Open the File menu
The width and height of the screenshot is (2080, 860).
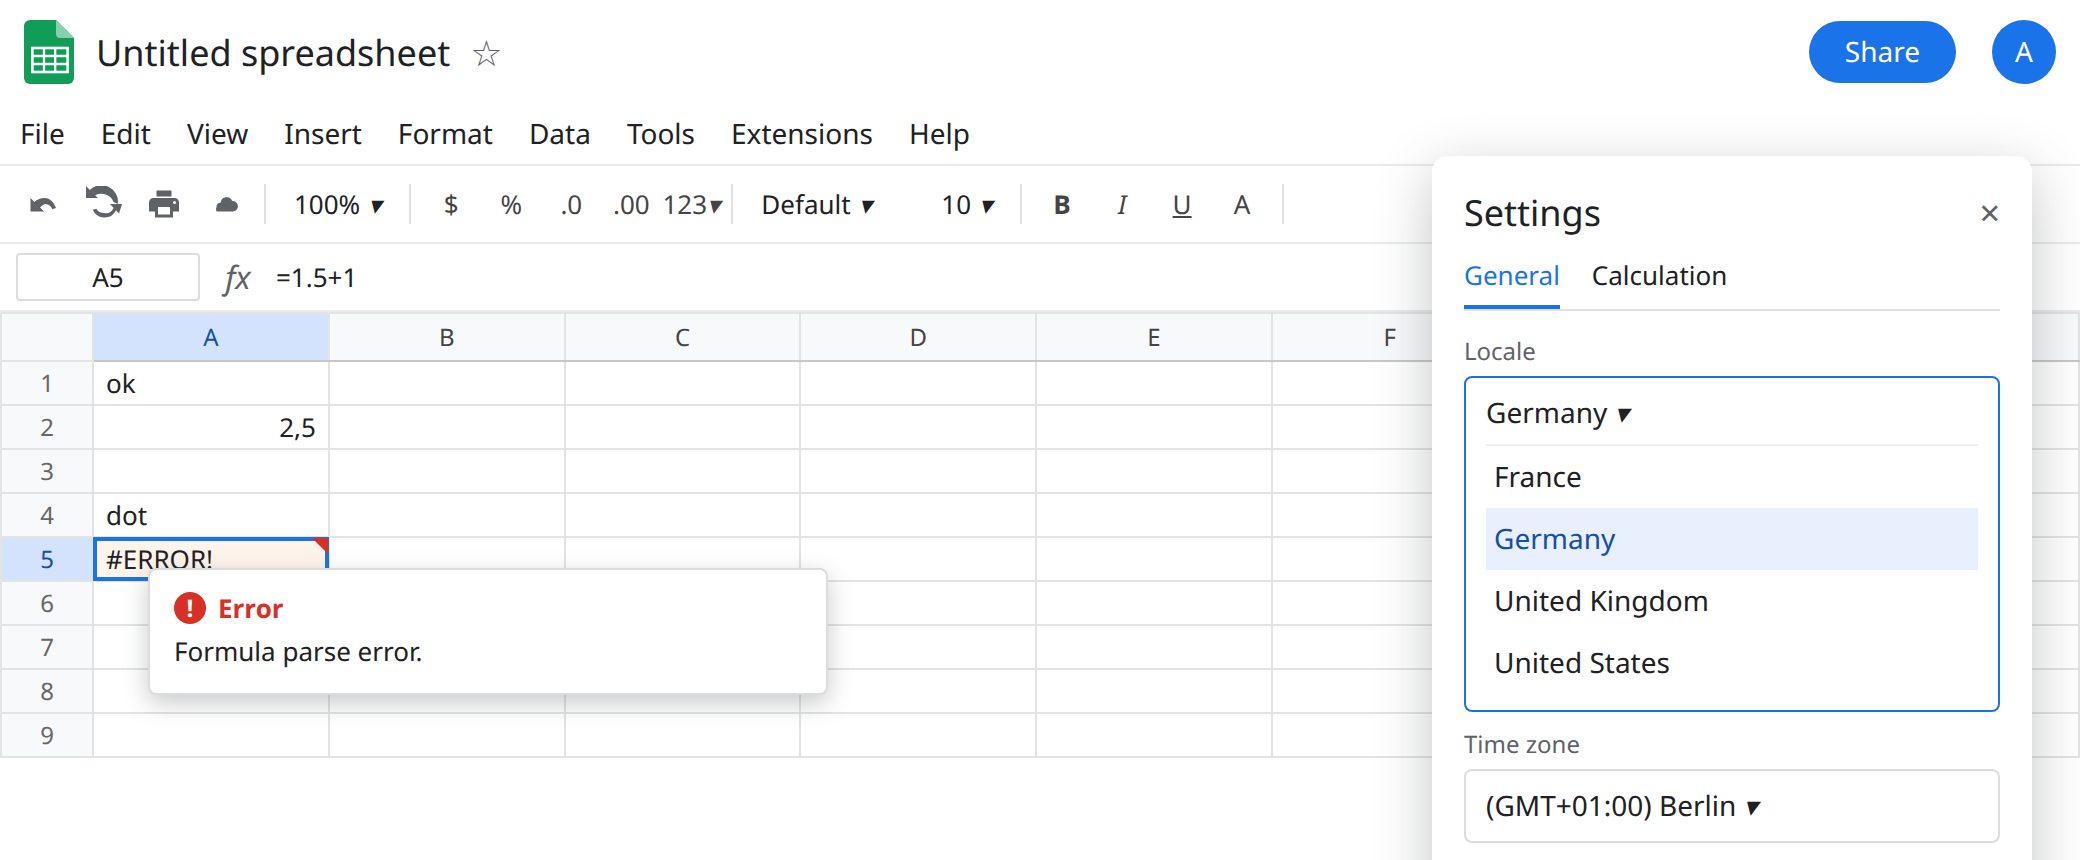(42, 134)
